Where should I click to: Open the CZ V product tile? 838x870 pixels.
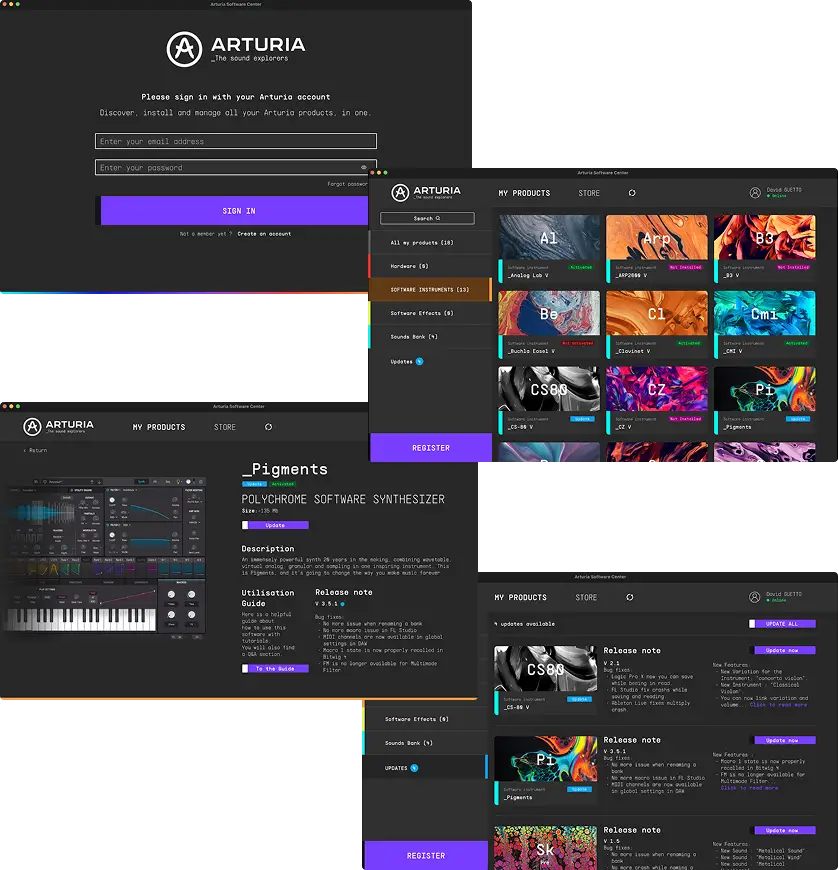click(x=657, y=399)
